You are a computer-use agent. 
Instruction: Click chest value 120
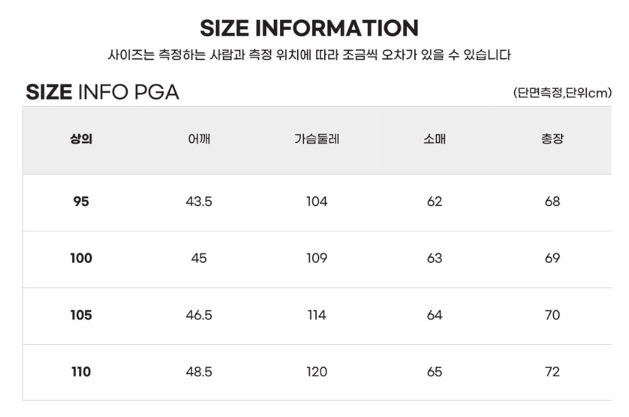pos(317,372)
